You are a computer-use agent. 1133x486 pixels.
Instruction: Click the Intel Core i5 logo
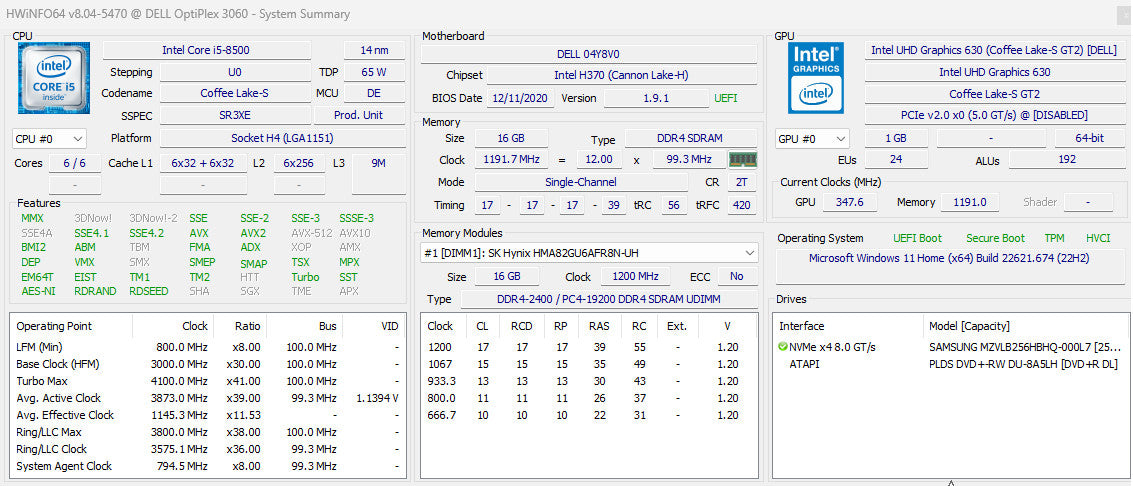tap(53, 78)
